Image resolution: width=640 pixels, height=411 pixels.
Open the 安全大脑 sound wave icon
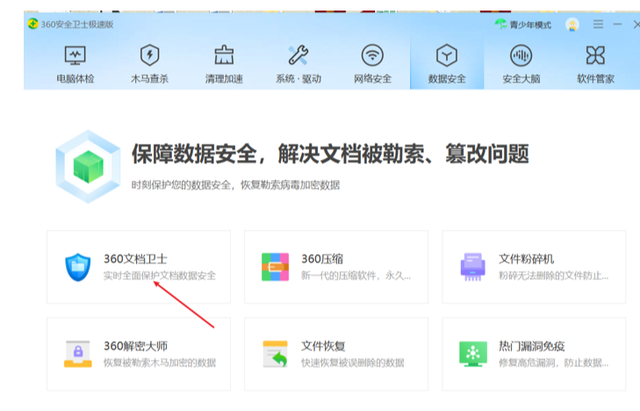pos(521,55)
